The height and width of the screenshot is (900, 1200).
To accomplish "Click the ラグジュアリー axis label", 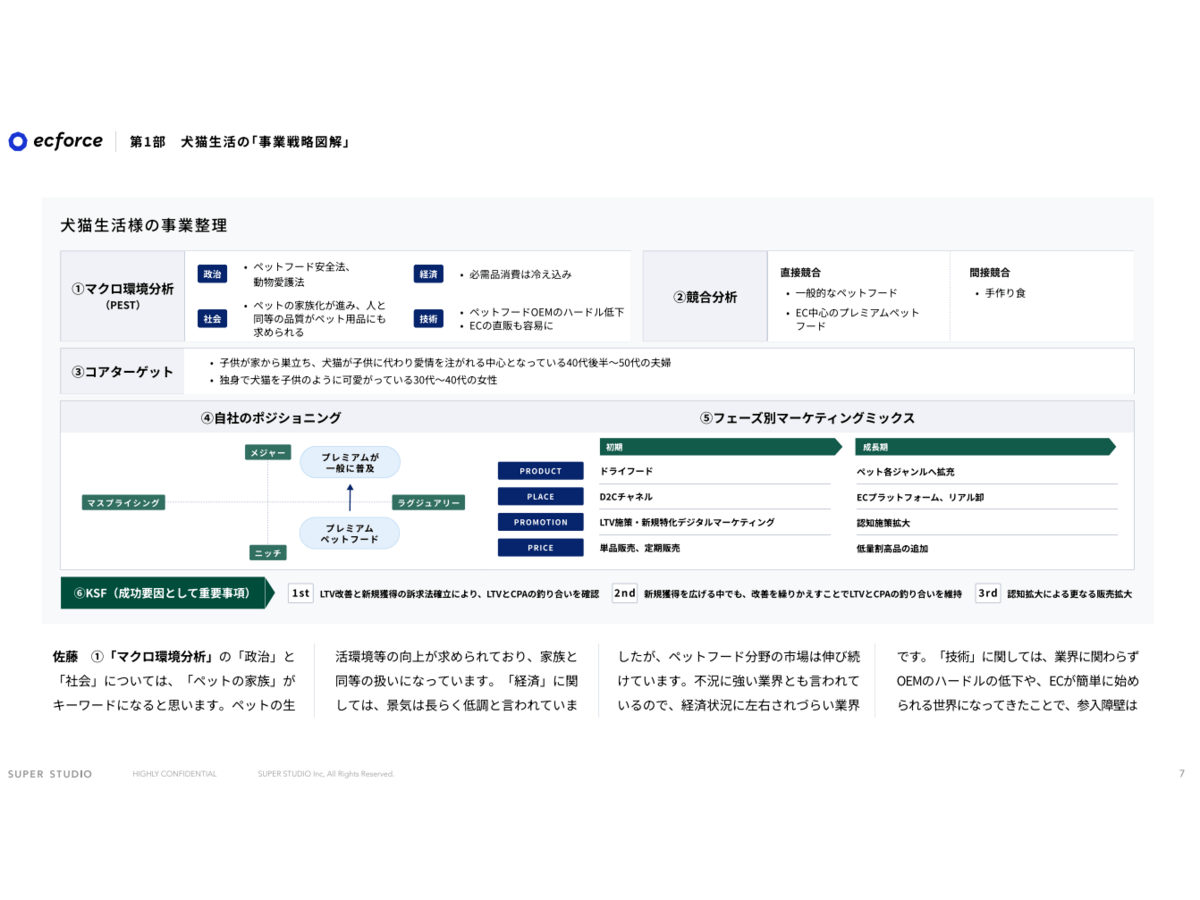I will (x=428, y=503).
